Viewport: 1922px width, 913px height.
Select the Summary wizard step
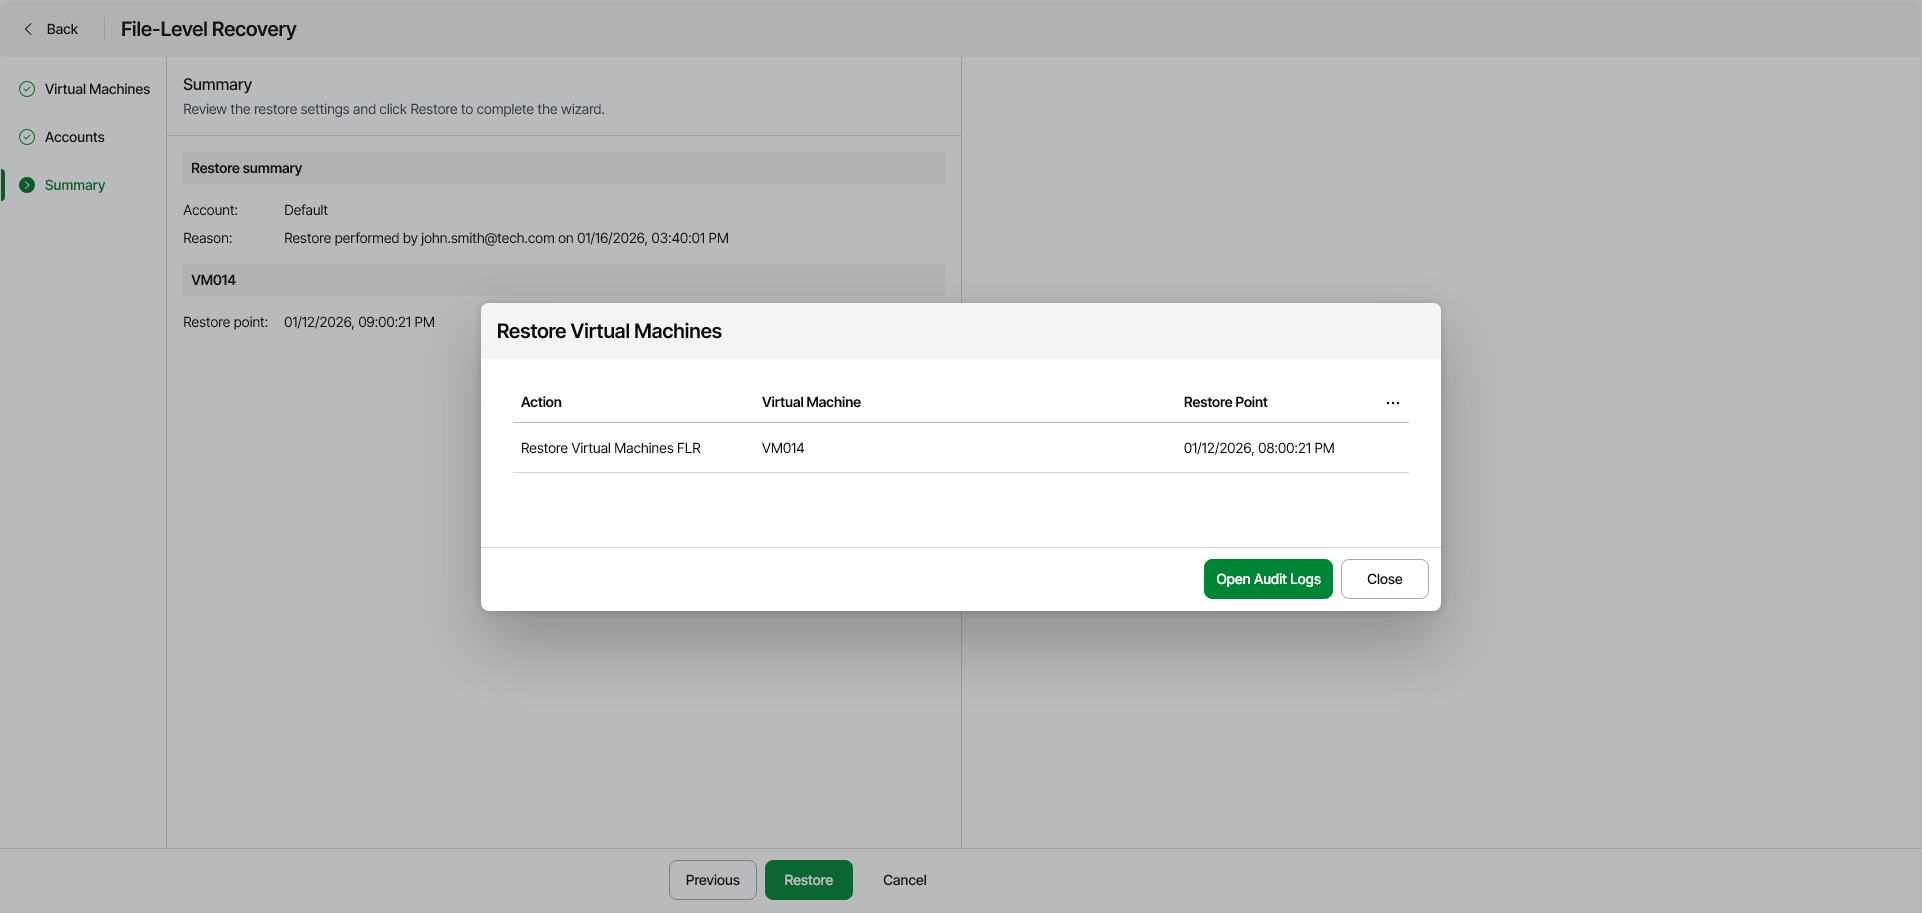click(x=74, y=185)
